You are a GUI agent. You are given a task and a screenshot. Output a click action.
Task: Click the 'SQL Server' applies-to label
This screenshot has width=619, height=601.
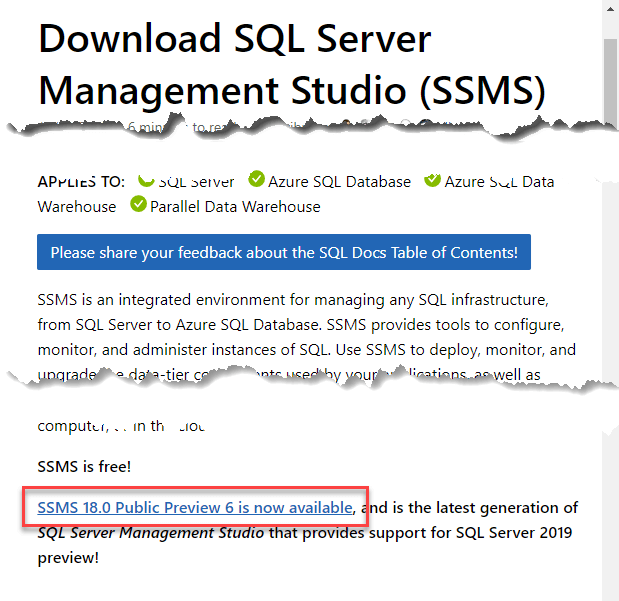197,182
